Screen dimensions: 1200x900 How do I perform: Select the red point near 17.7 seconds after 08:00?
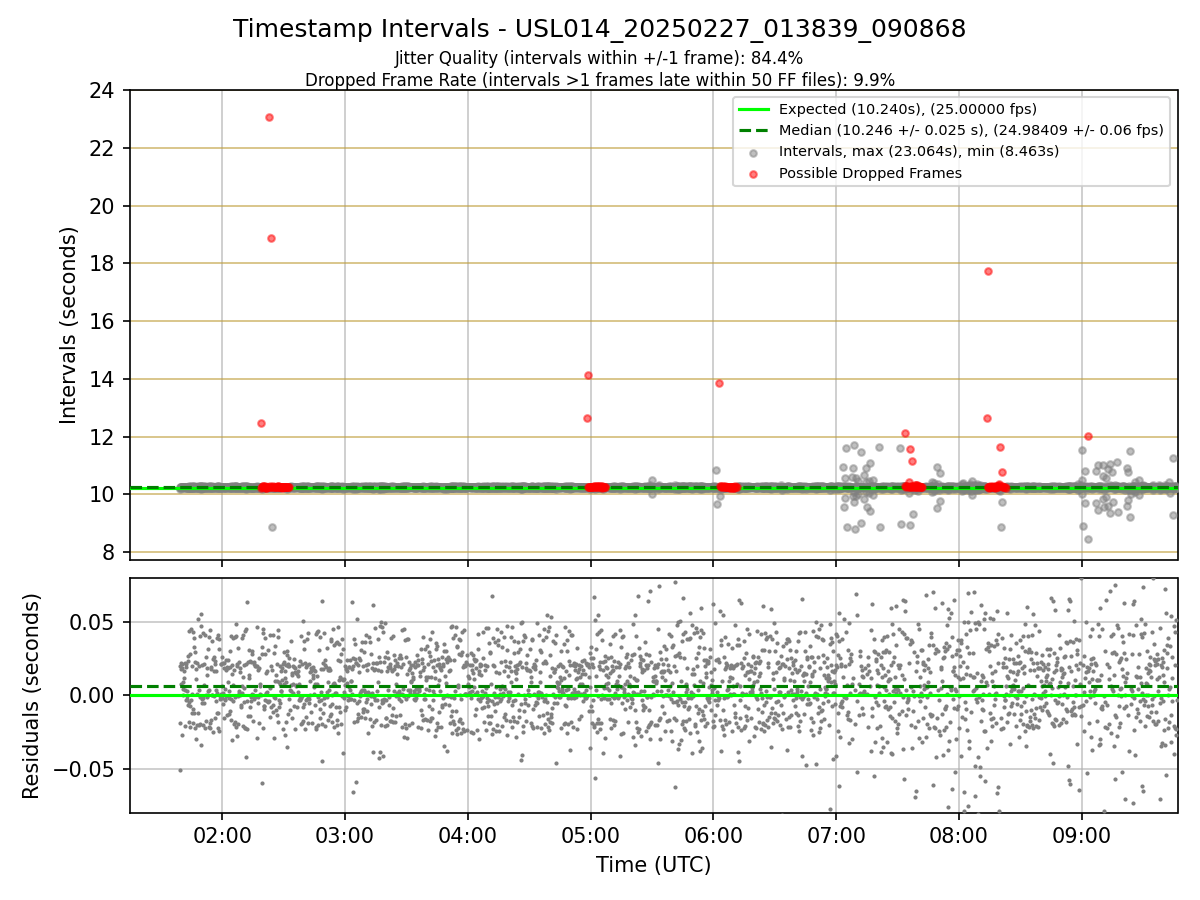(x=988, y=271)
